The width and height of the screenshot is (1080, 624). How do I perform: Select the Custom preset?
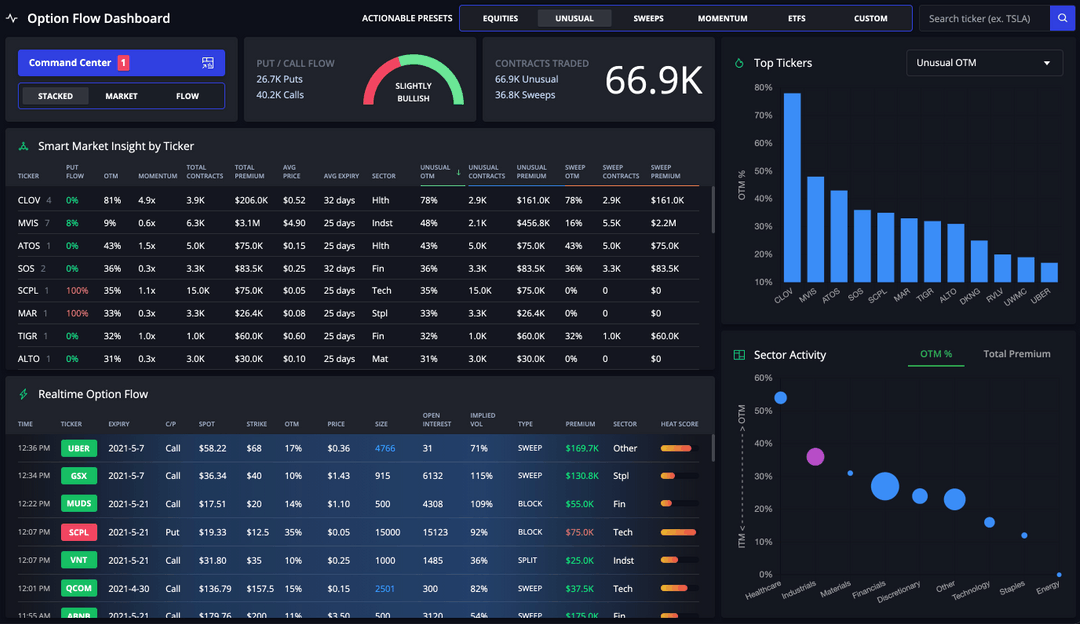871,19
